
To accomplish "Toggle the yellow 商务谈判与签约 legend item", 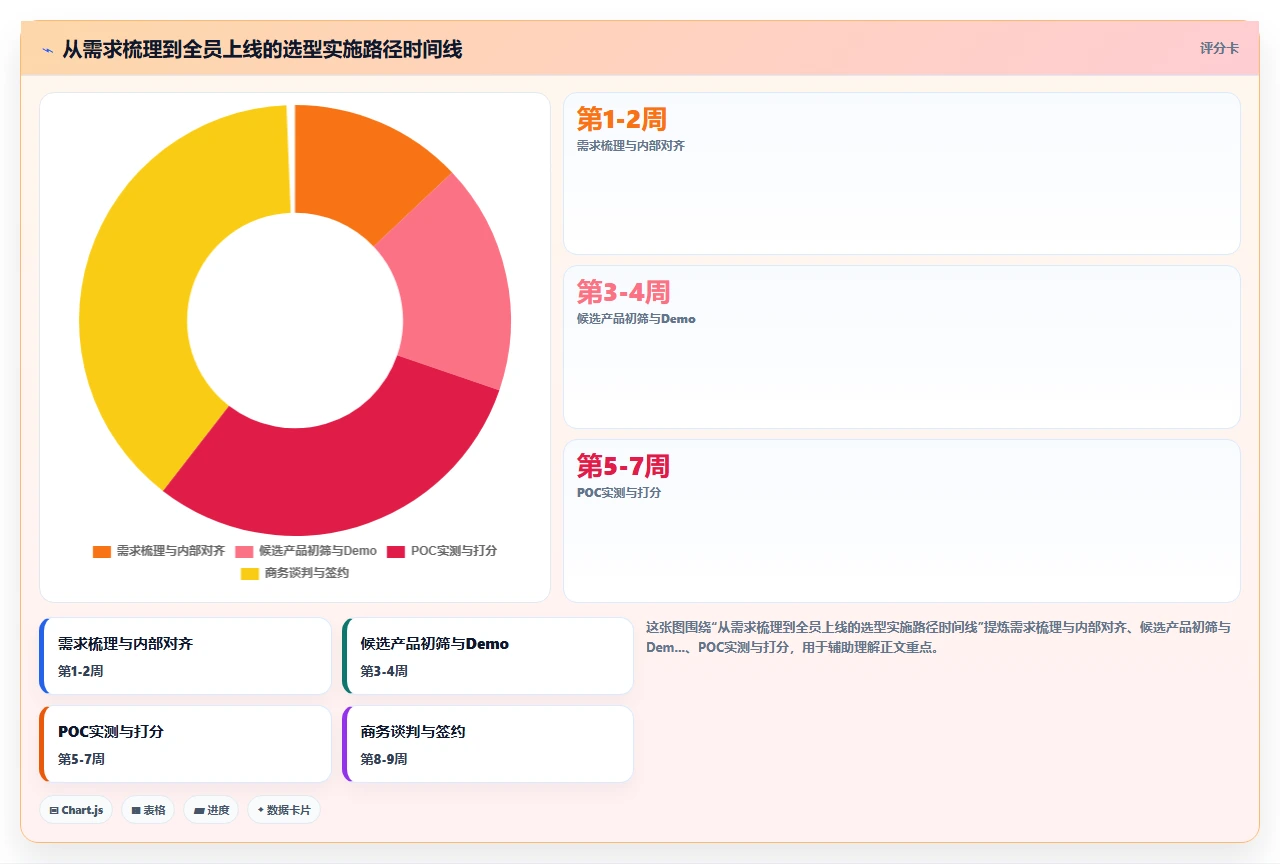I will (x=295, y=573).
